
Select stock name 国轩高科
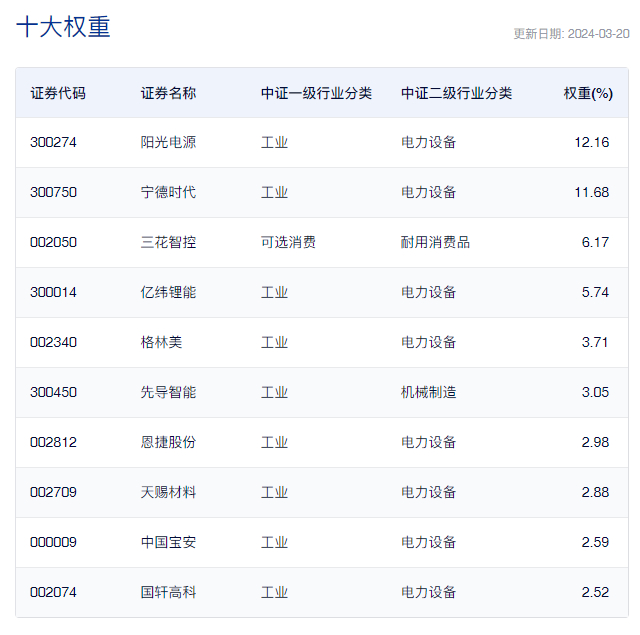168,592
